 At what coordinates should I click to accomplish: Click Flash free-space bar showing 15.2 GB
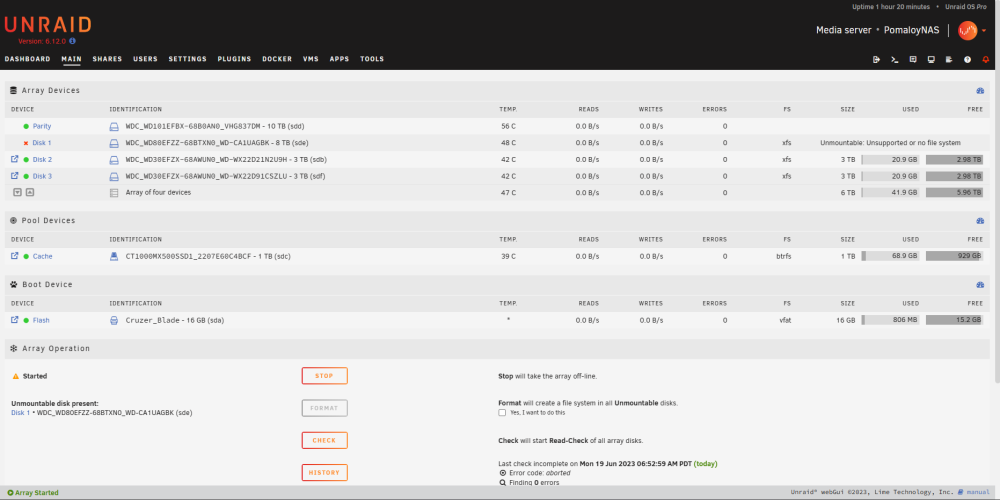[954, 320]
